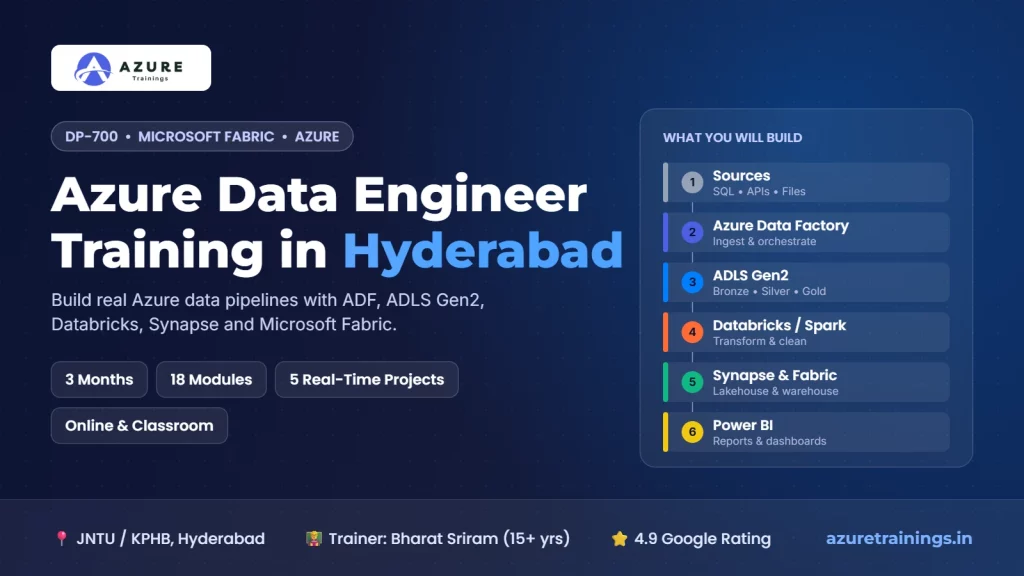Click 'JNTU / KPHB, Hyderabad' text
The height and width of the screenshot is (576, 1024).
point(170,539)
